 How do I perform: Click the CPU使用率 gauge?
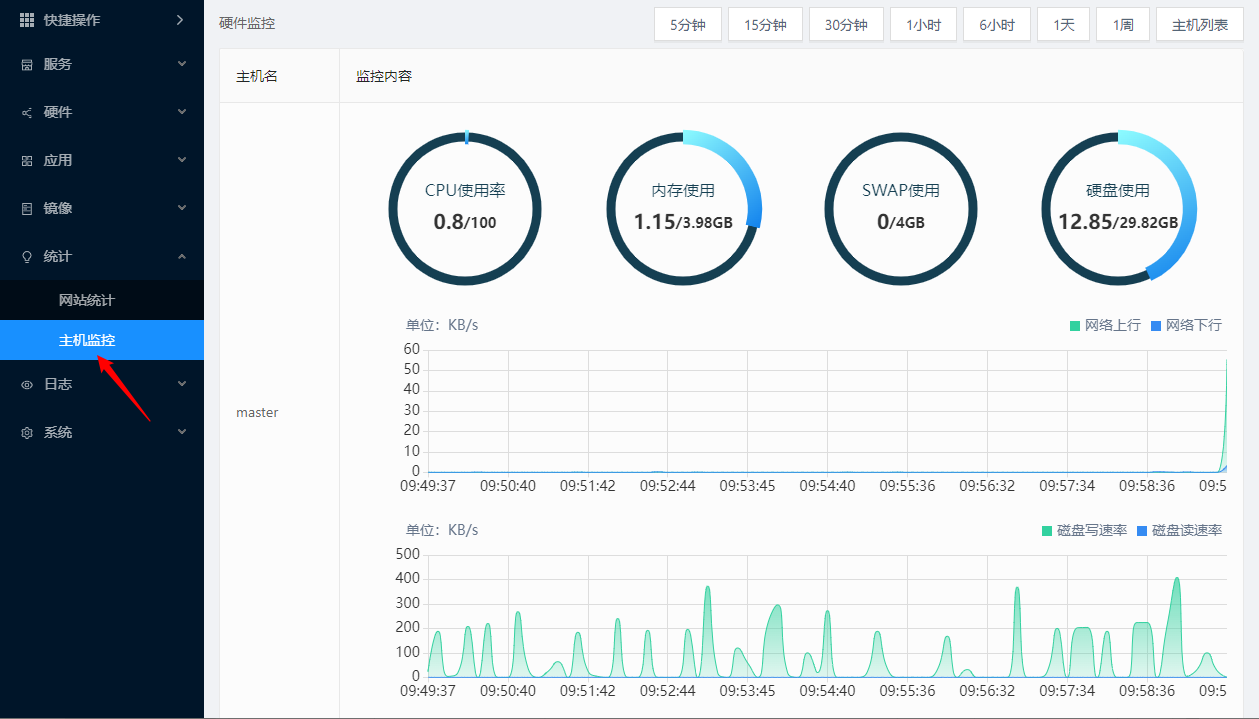click(465, 208)
